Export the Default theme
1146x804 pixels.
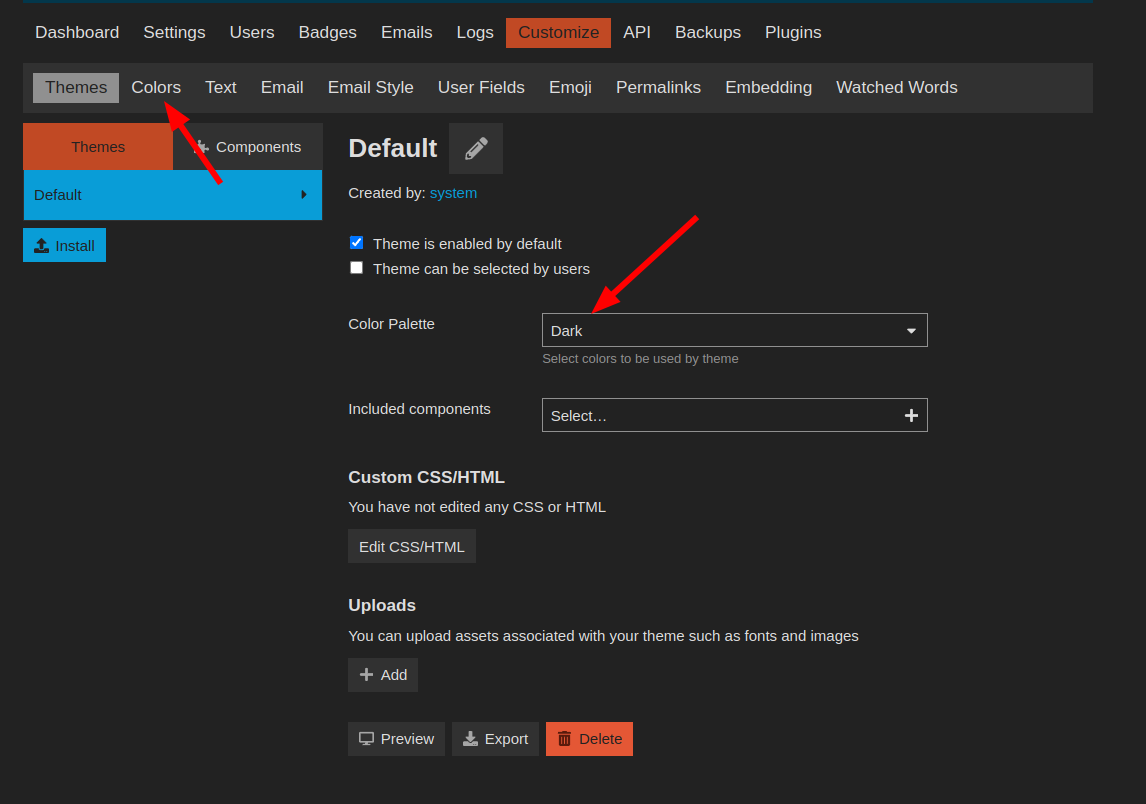495,739
